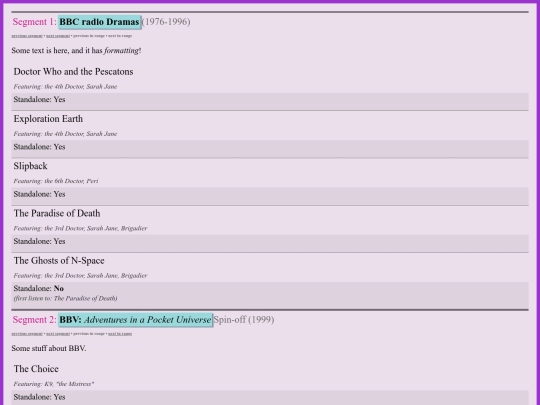Click the 'Segment 2:' label
540x405 pixels.
[x=34, y=320]
